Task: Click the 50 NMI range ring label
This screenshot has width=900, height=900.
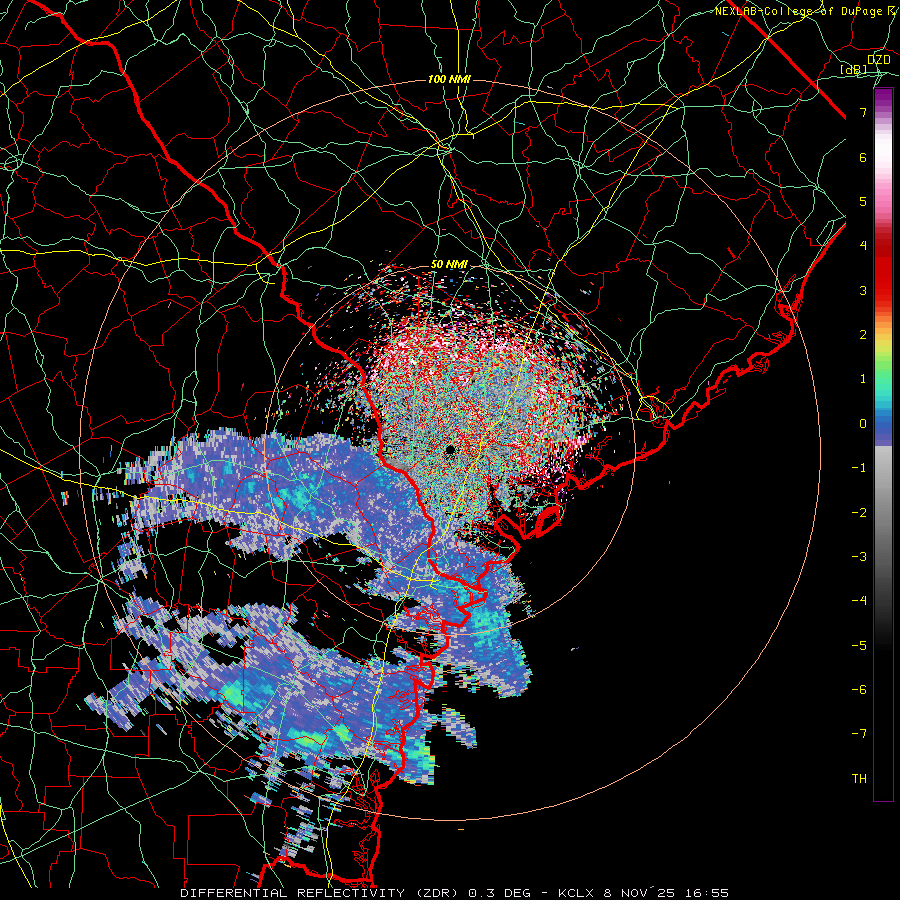Action: [x=449, y=265]
